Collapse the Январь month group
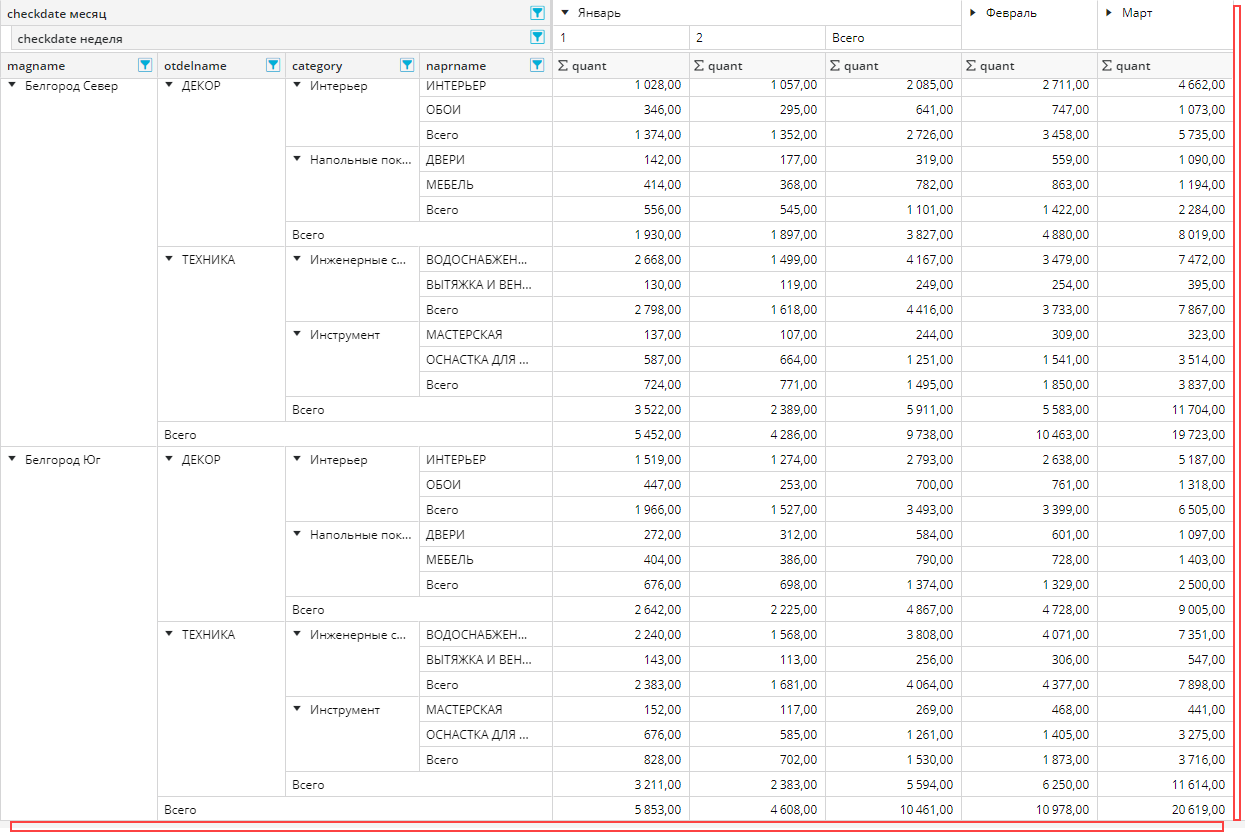The width and height of the screenshot is (1248, 837). pyautogui.click(x=565, y=13)
